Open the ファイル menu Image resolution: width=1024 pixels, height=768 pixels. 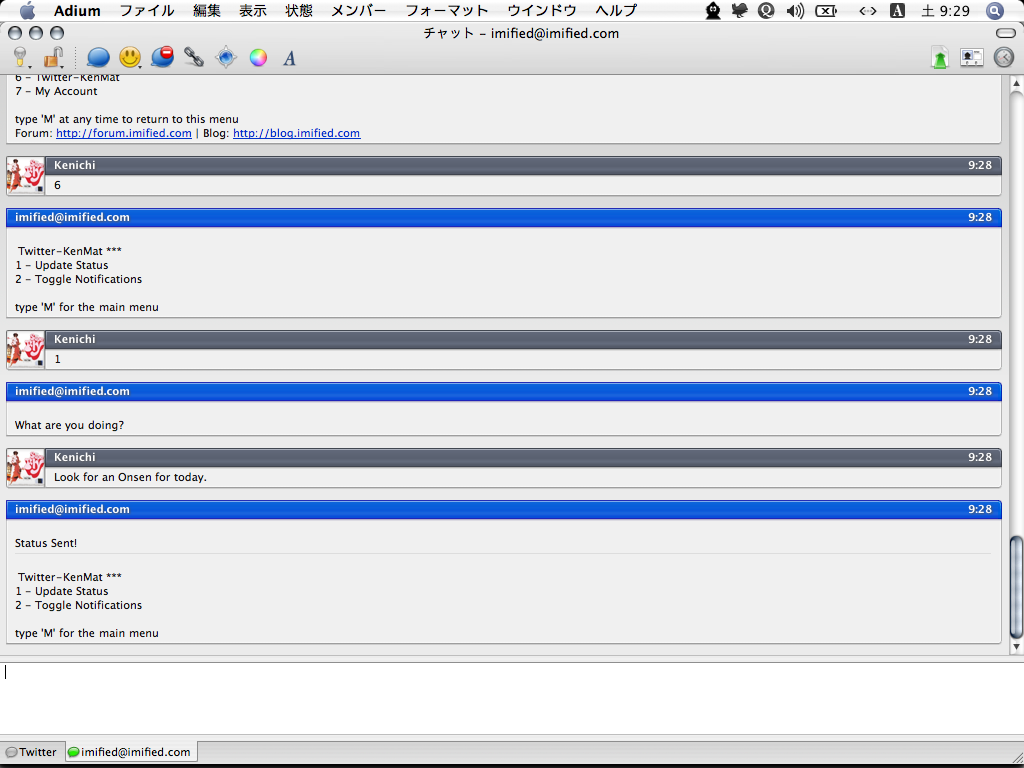tap(147, 10)
